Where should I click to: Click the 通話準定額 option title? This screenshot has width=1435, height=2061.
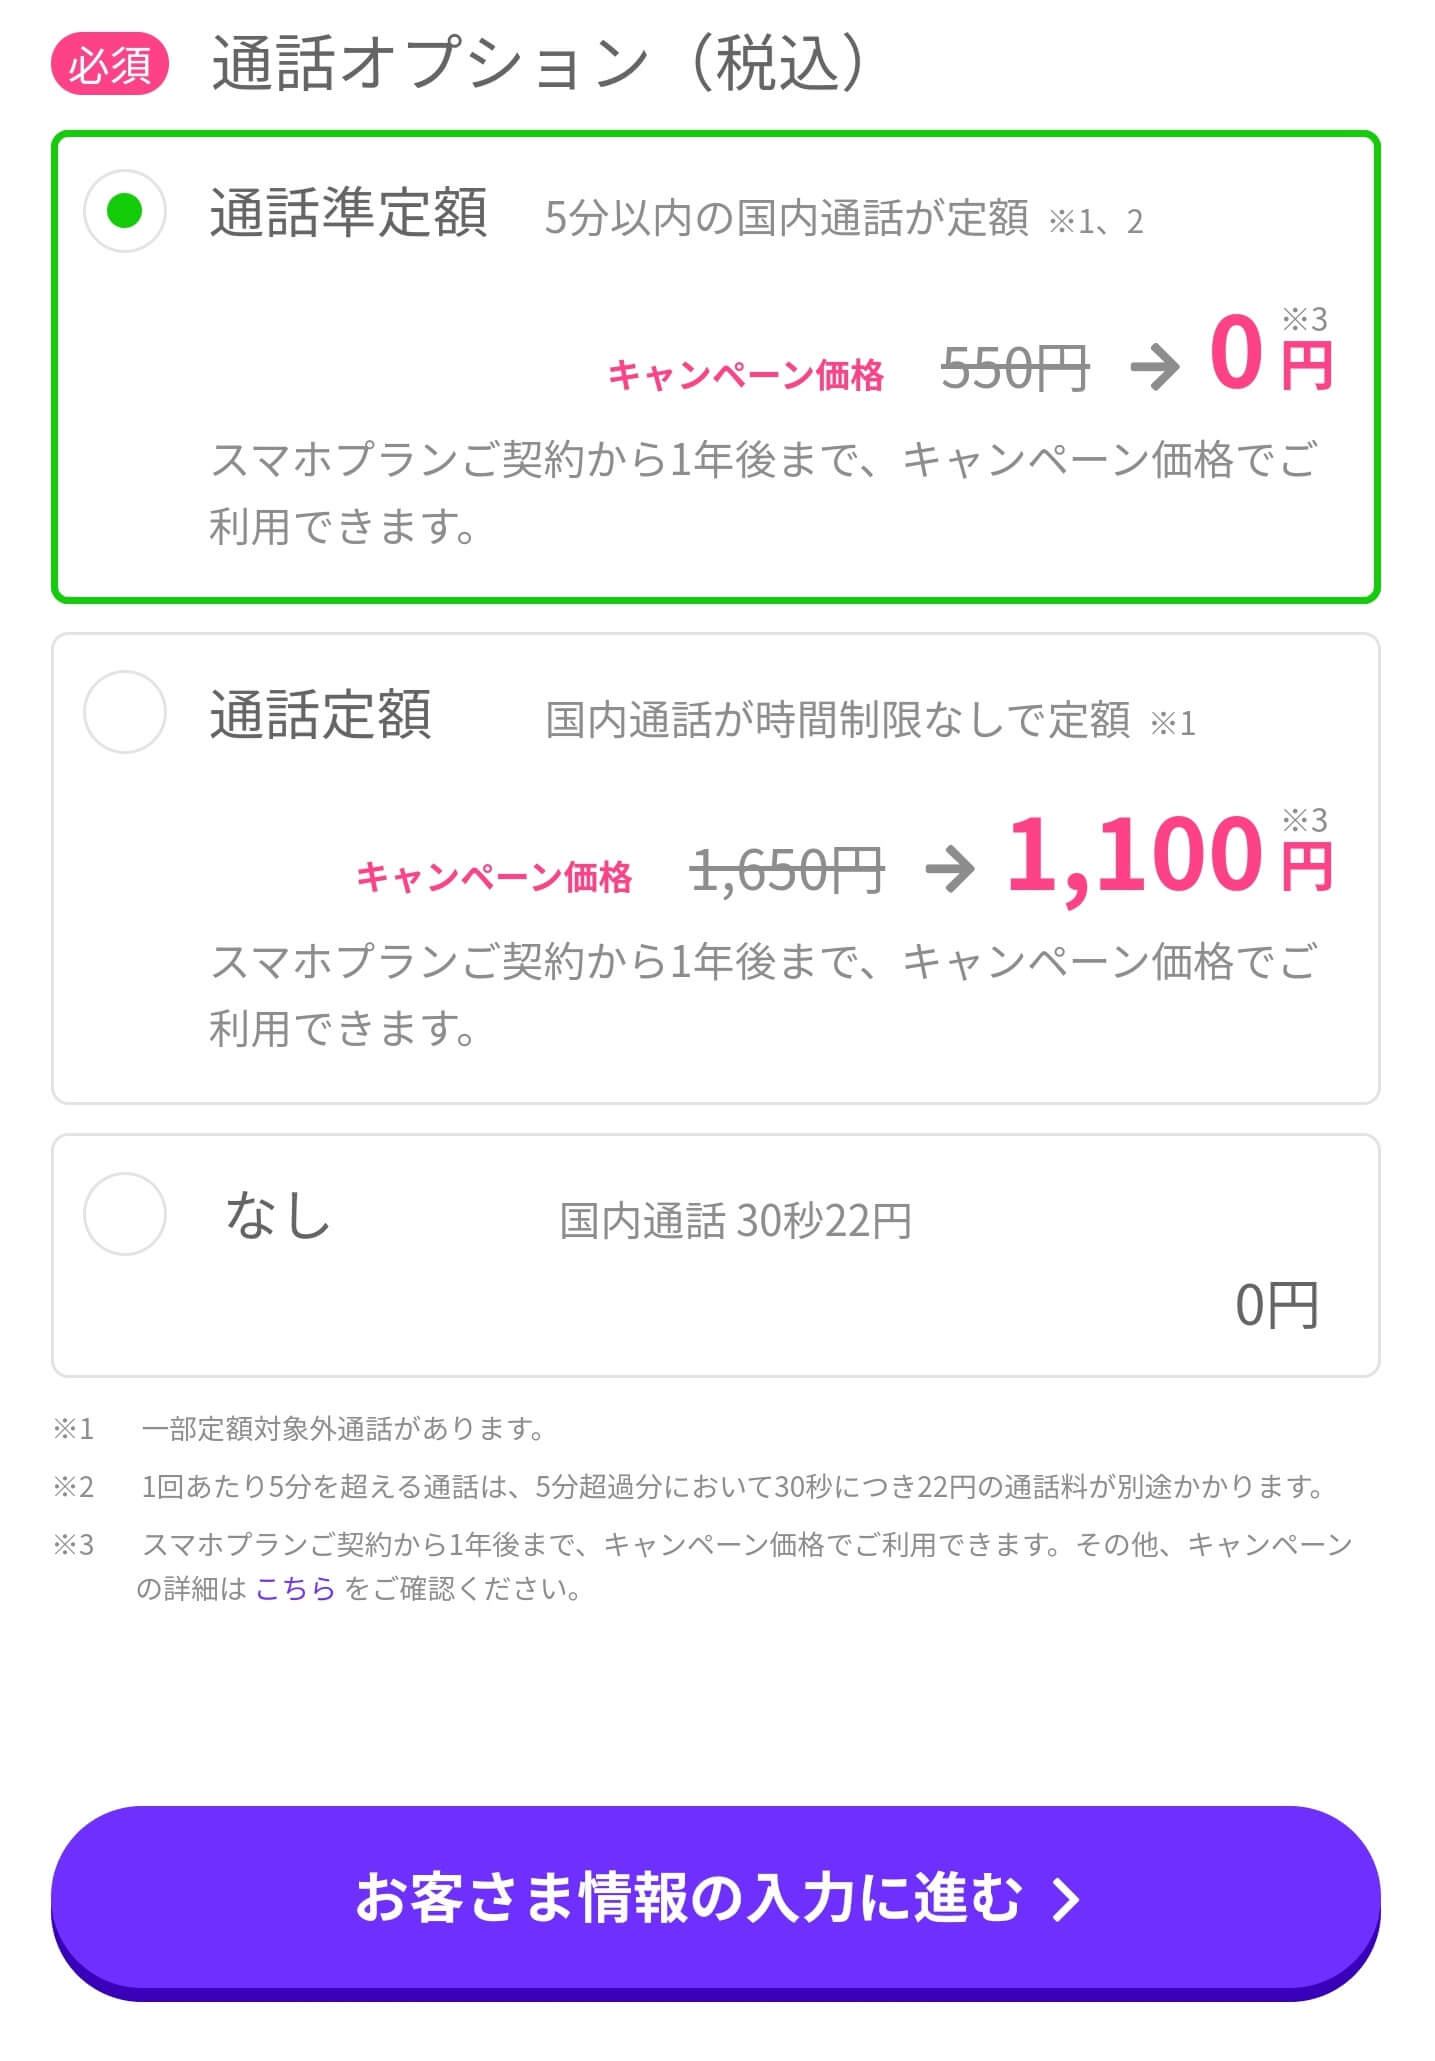[x=348, y=213]
